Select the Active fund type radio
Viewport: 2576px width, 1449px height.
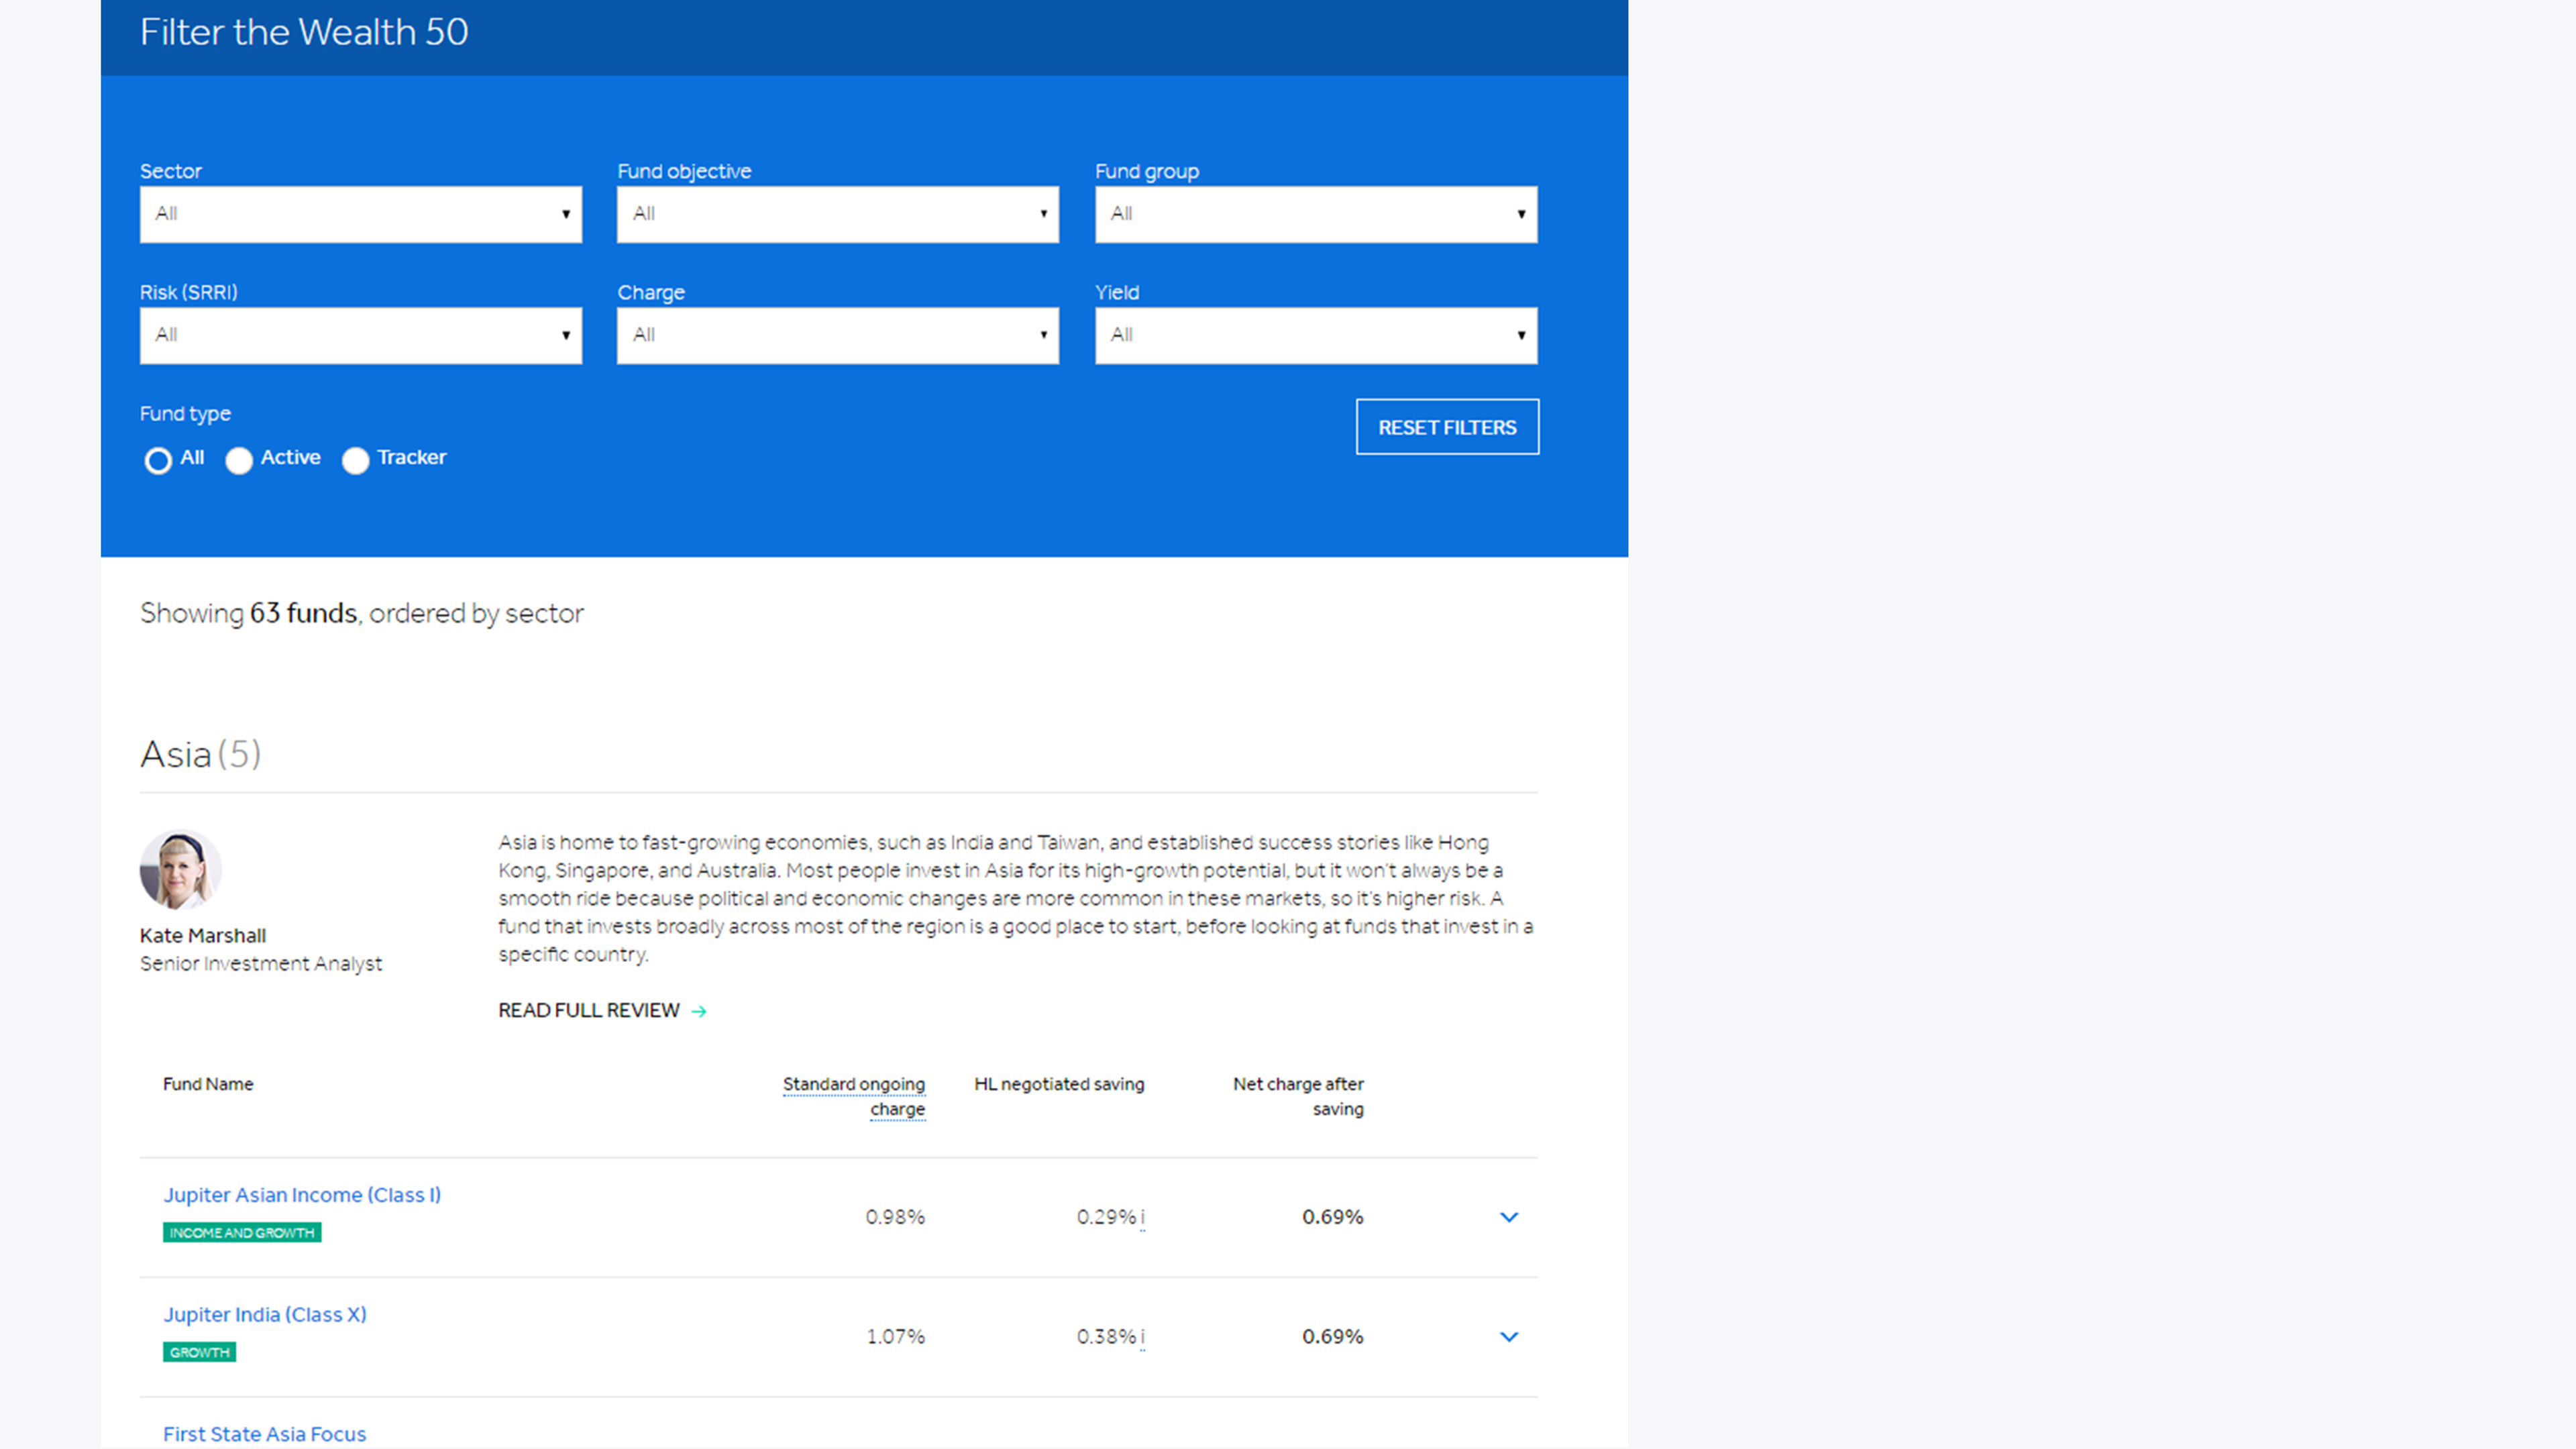[239, 460]
